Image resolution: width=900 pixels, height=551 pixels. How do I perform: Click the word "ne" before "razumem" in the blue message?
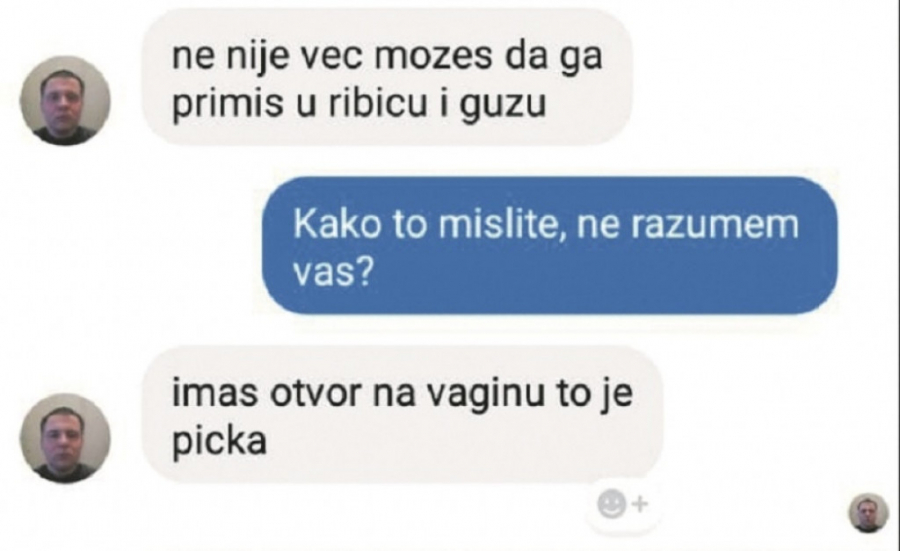point(597,226)
